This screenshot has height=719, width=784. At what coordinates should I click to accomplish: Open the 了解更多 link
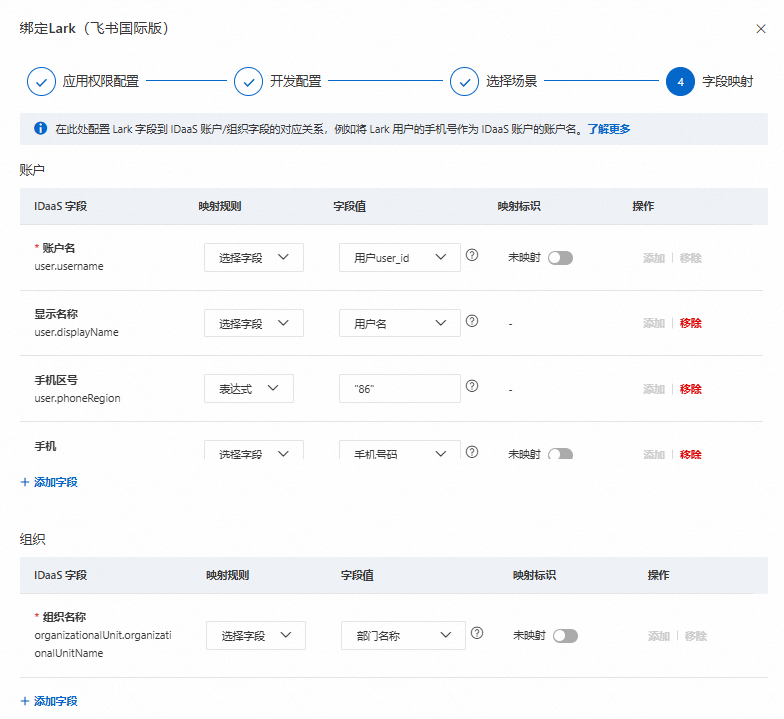608,129
